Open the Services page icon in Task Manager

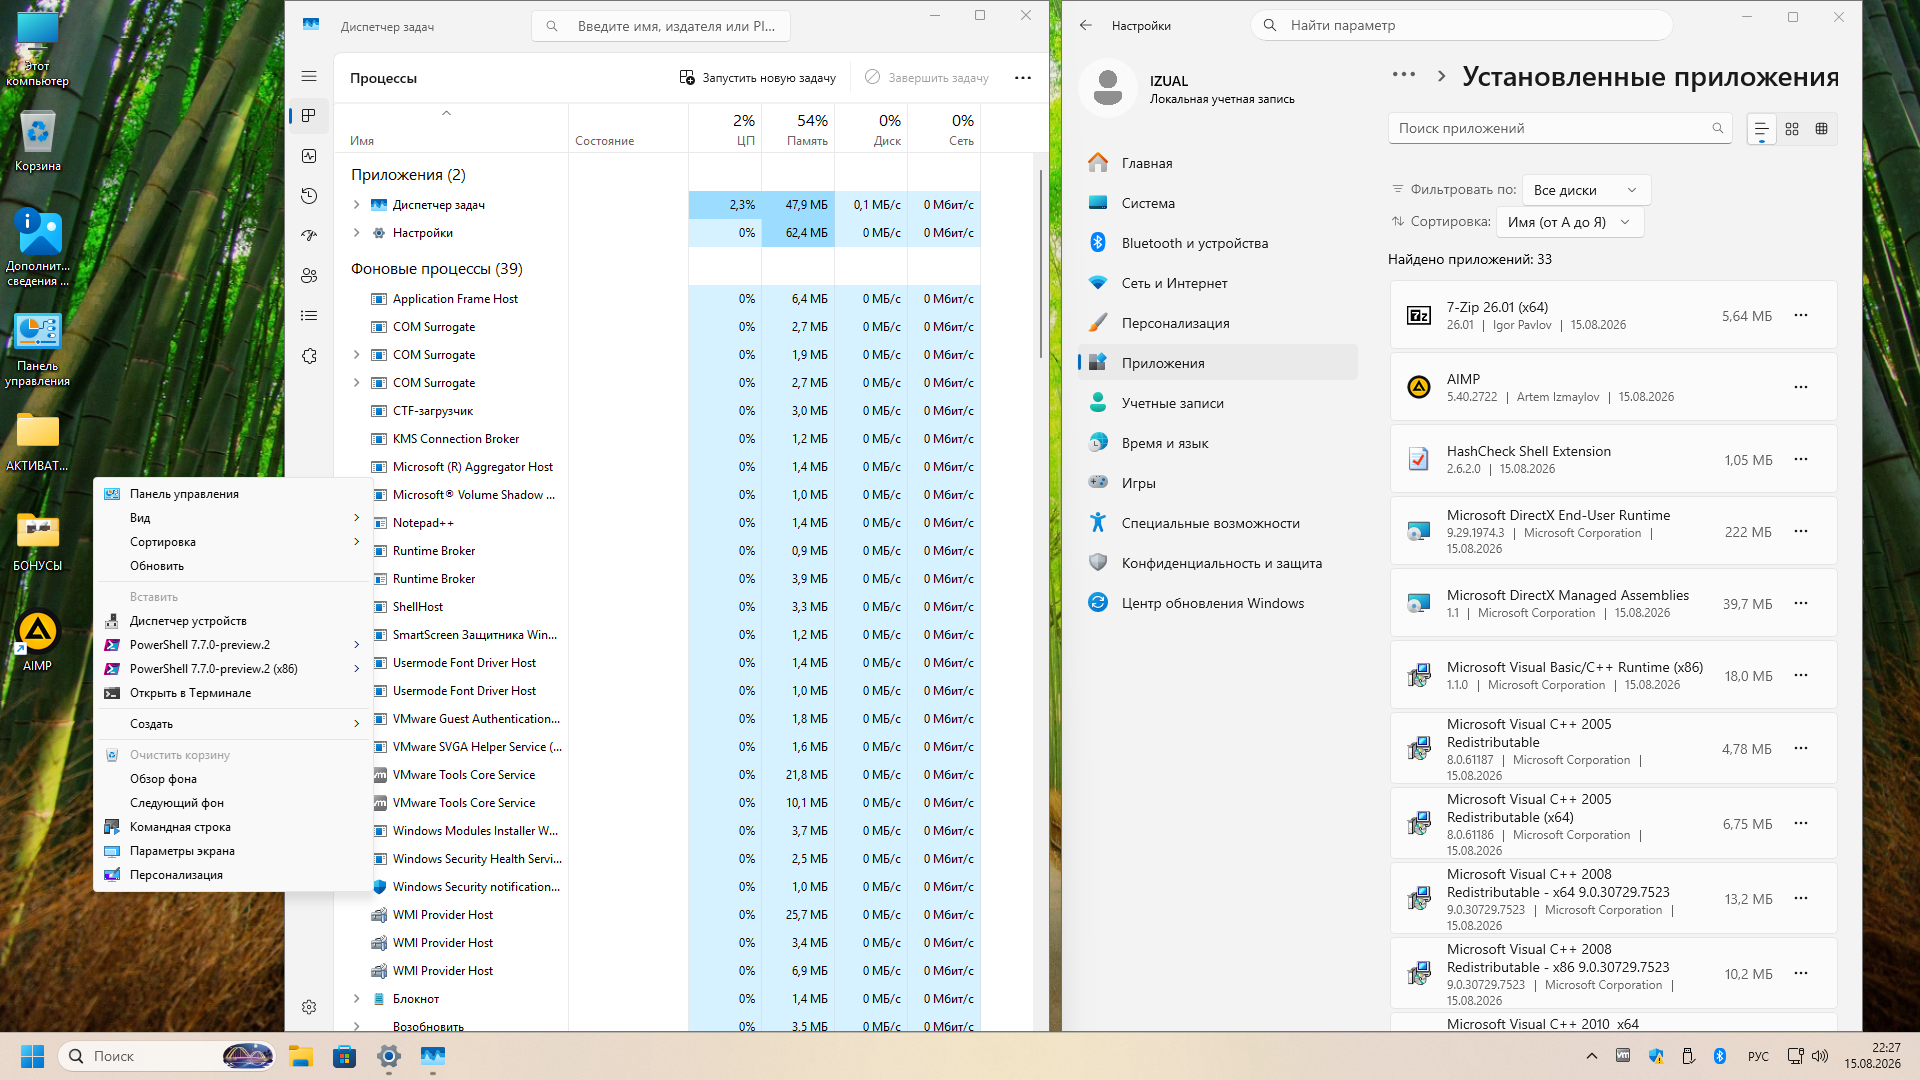click(309, 356)
